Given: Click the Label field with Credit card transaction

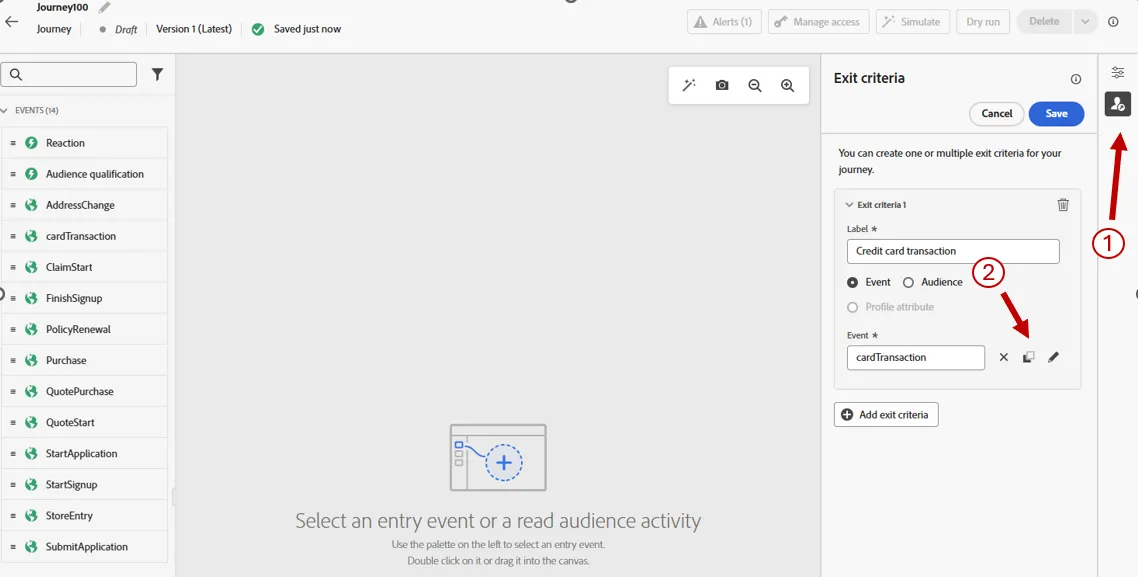Looking at the screenshot, I should (x=953, y=251).
